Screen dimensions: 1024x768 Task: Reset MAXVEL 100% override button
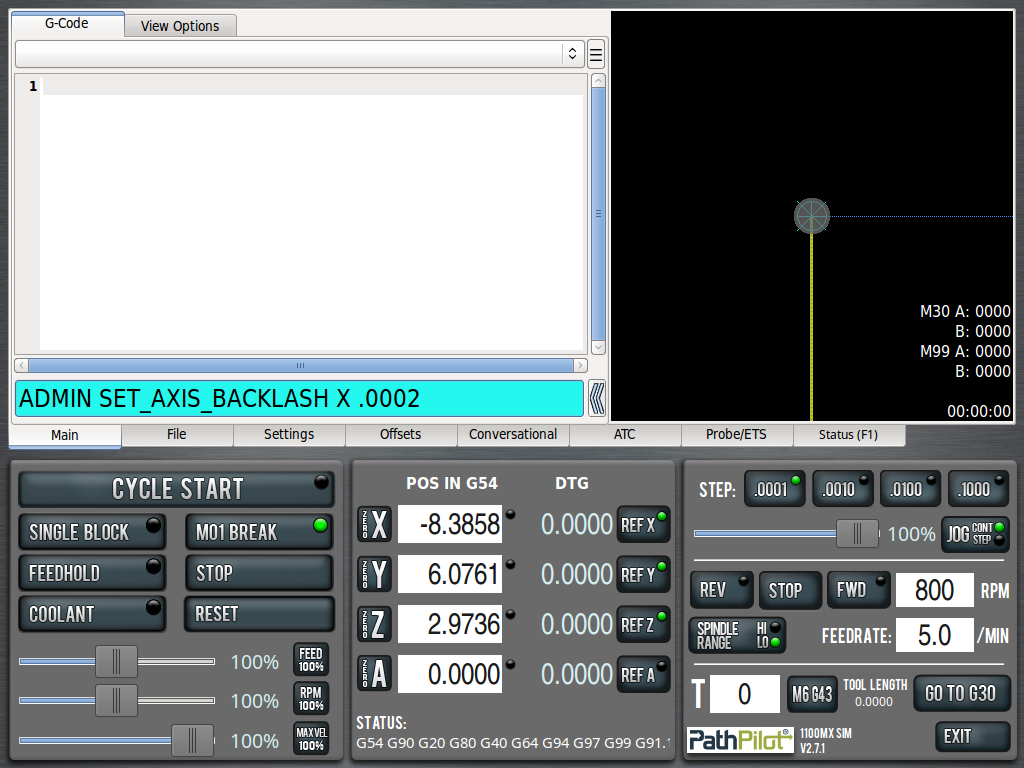tap(311, 740)
